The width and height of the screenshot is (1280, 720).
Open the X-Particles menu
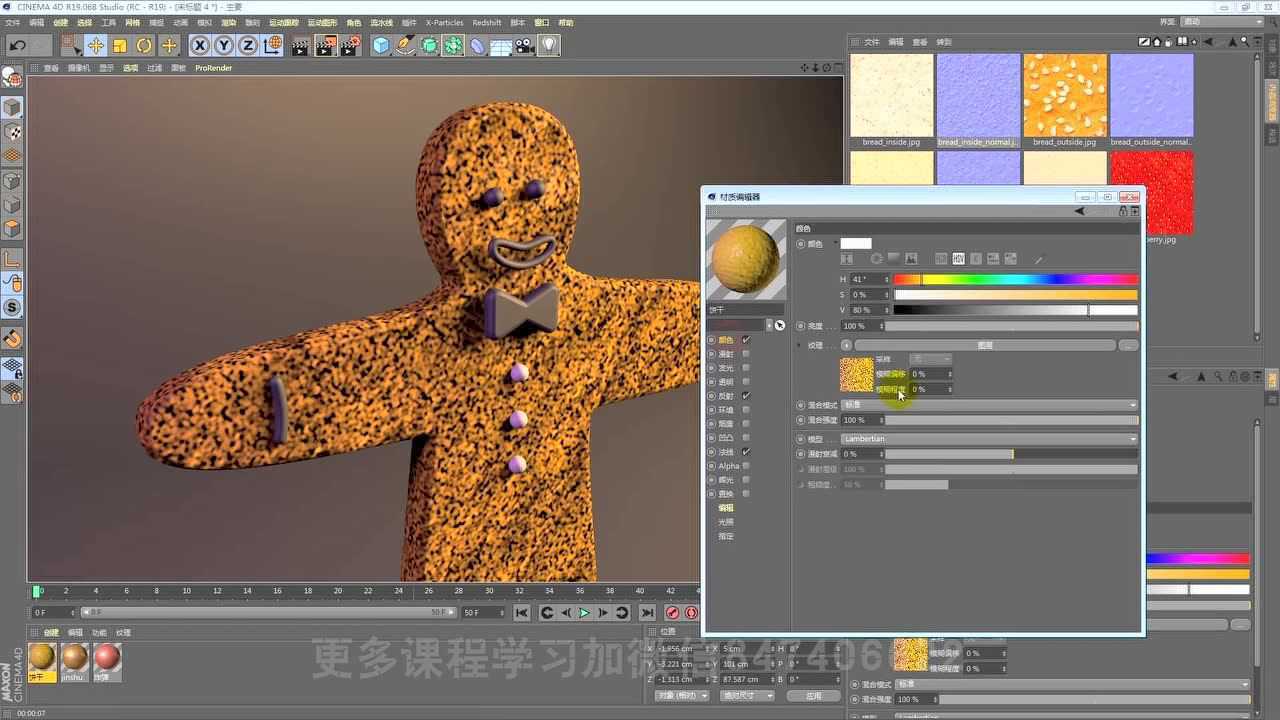(444, 22)
